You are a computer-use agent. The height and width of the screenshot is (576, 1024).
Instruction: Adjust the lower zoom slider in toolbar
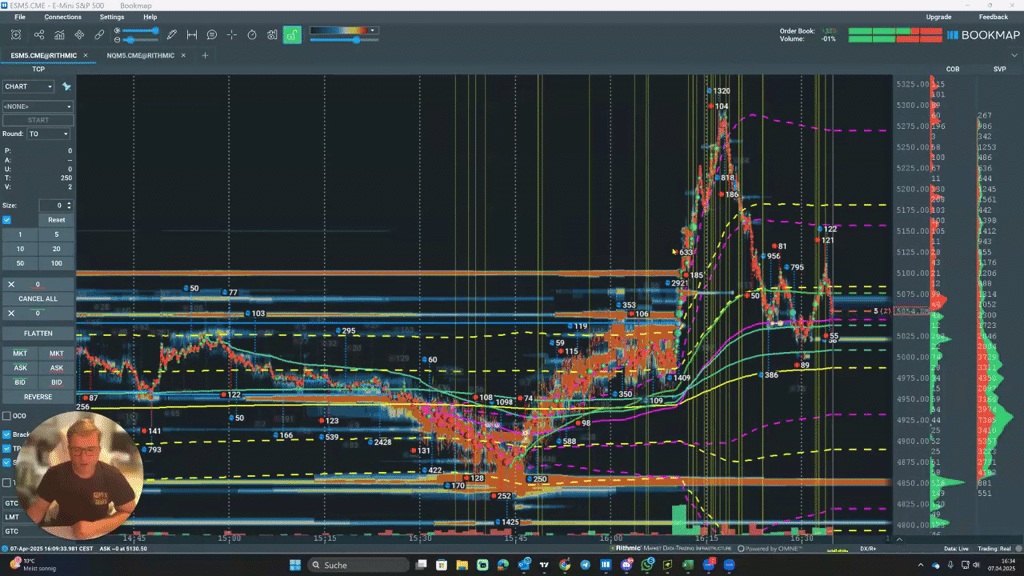(140, 40)
